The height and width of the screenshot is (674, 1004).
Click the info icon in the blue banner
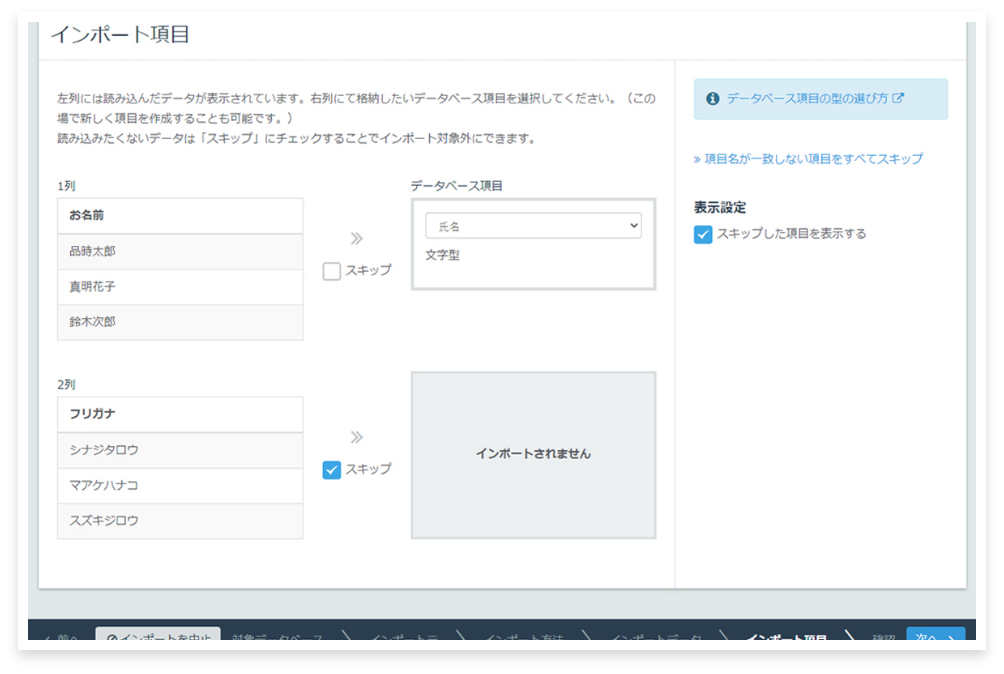[712, 99]
